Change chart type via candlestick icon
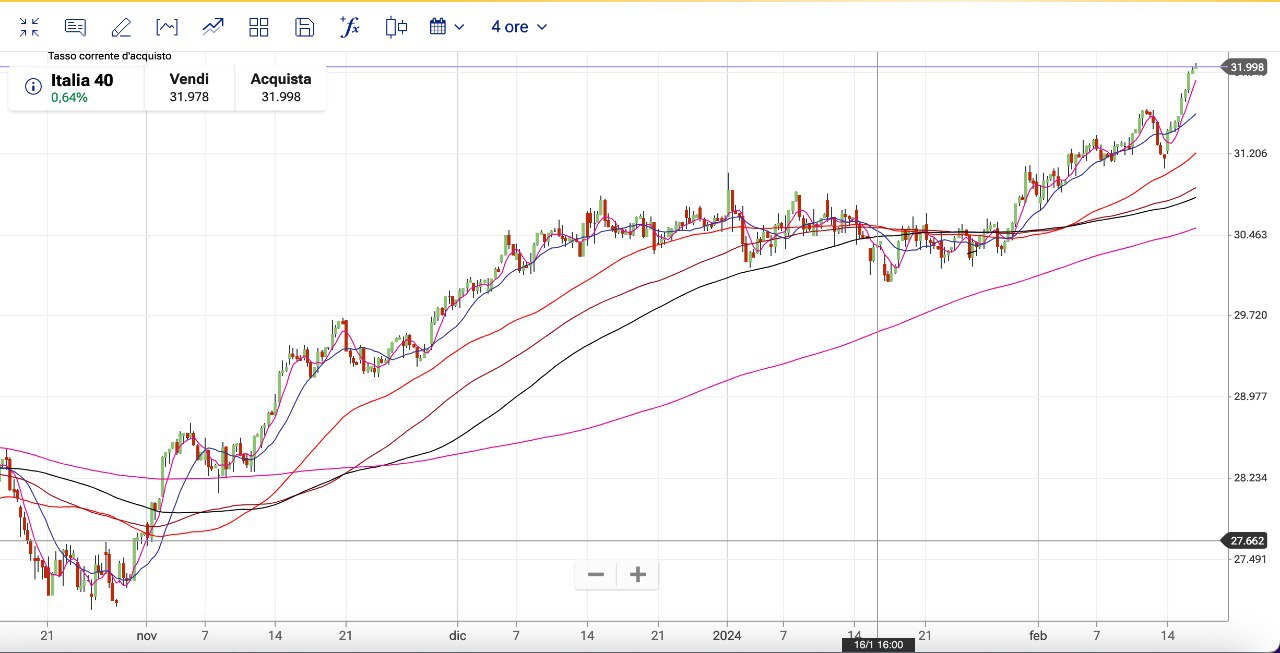The image size is (1280, 653). coord(396,27)
